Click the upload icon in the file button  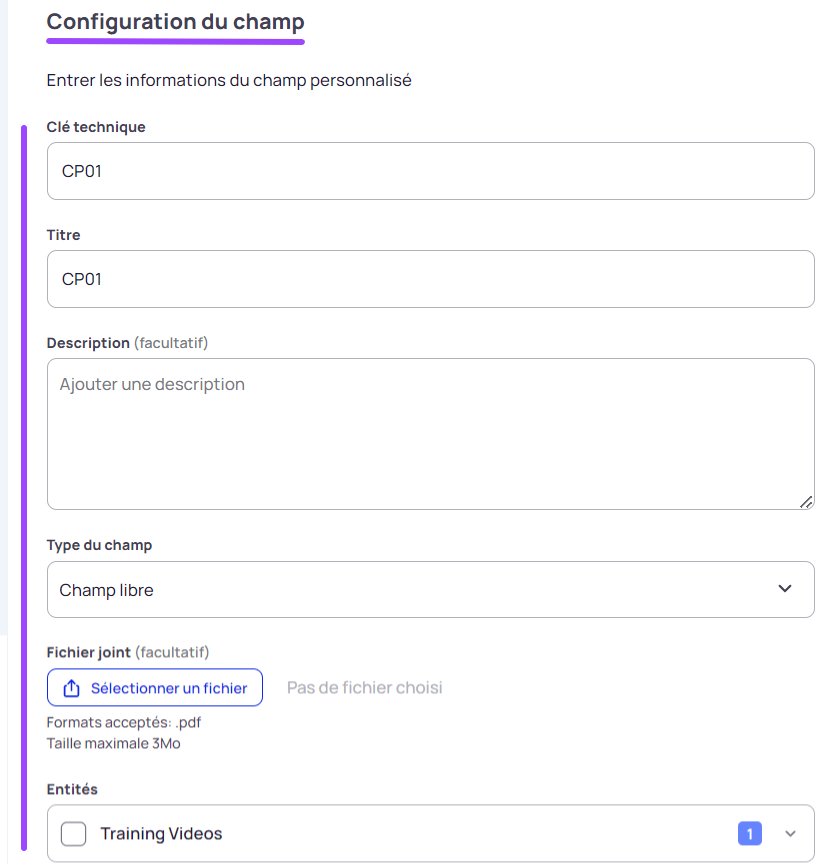pyautogui.click(x=72, y=688)
